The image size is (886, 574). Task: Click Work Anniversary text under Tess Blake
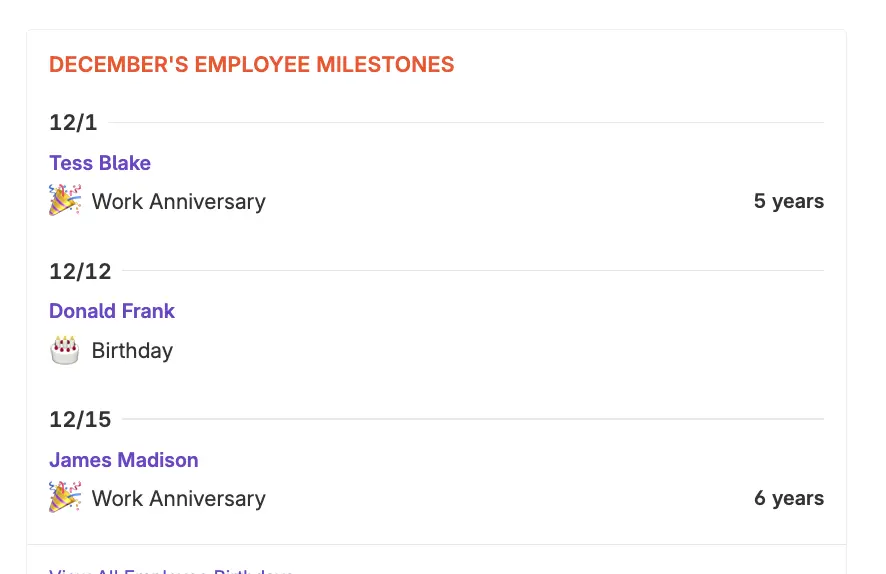[x=179, y=202]
